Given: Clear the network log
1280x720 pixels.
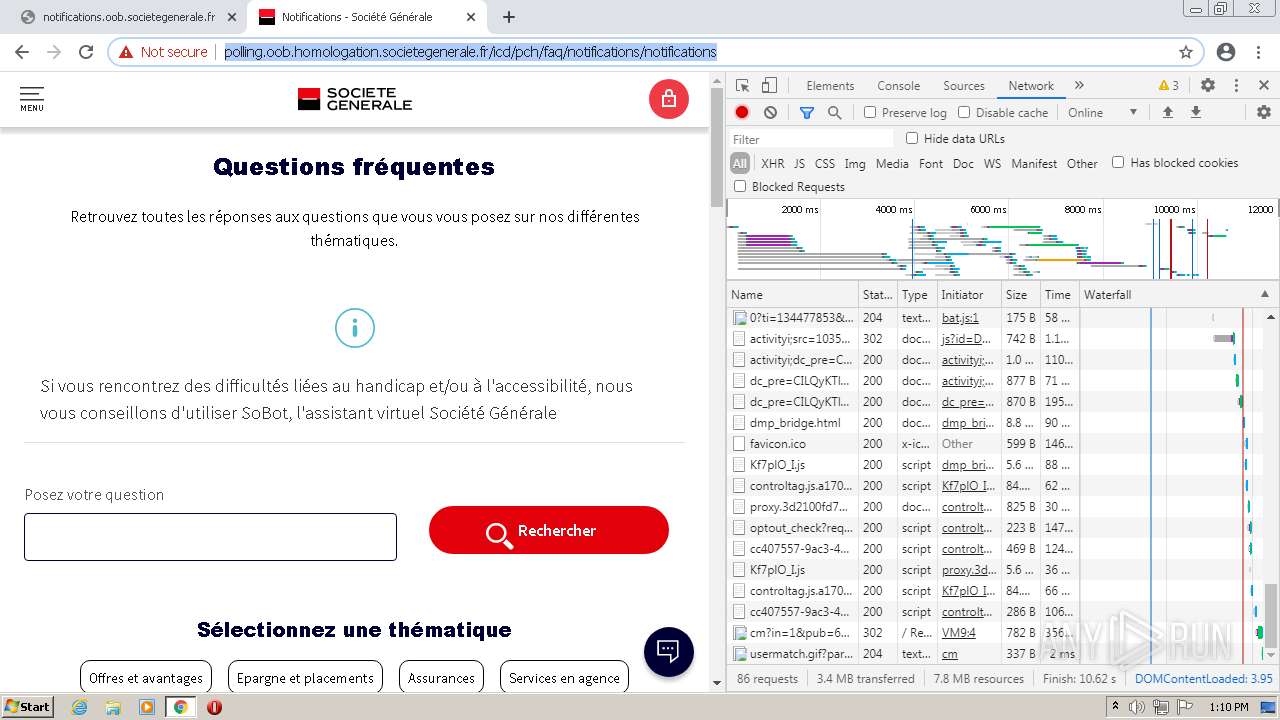Looking at the screenshot, I should click(x=770, y=113).
